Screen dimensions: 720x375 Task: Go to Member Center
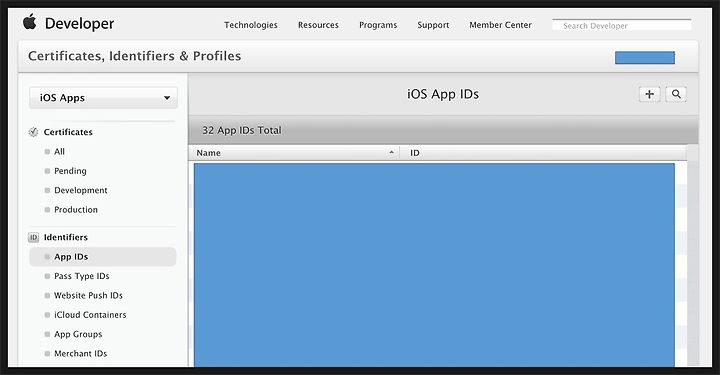[x=501, y=25]
